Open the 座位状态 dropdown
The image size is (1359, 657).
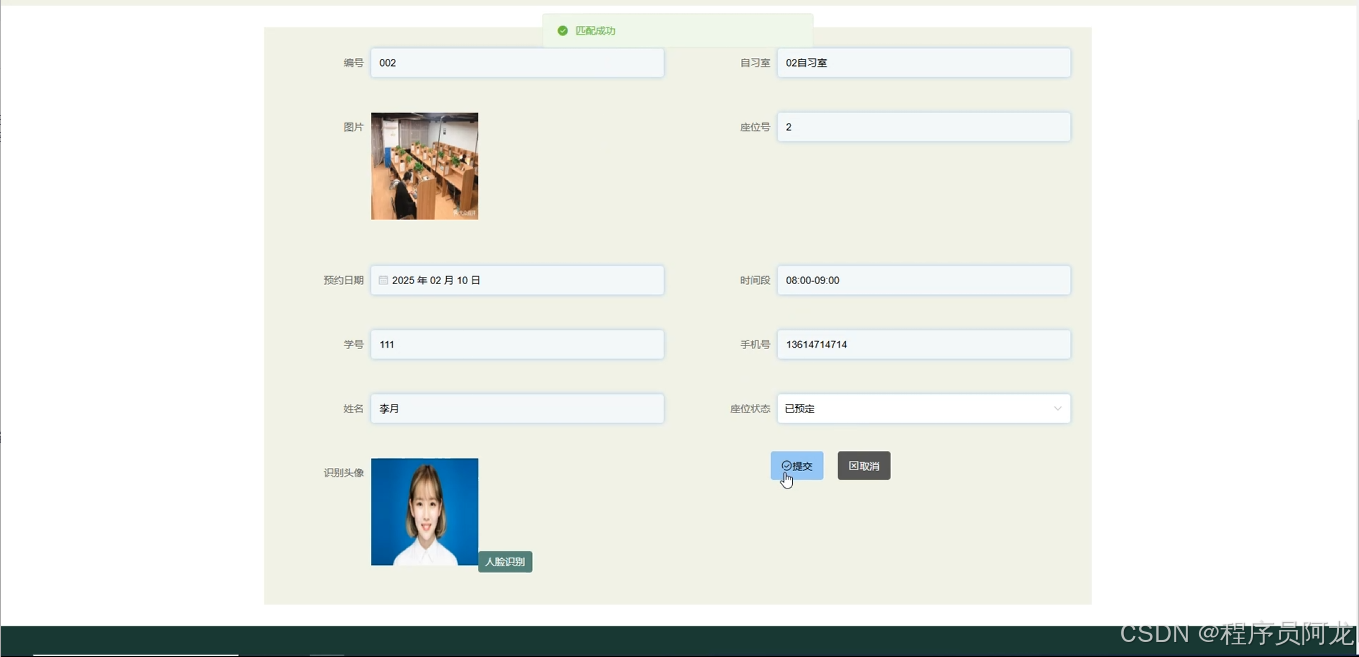pyautogui.click(x=924, y=408)
